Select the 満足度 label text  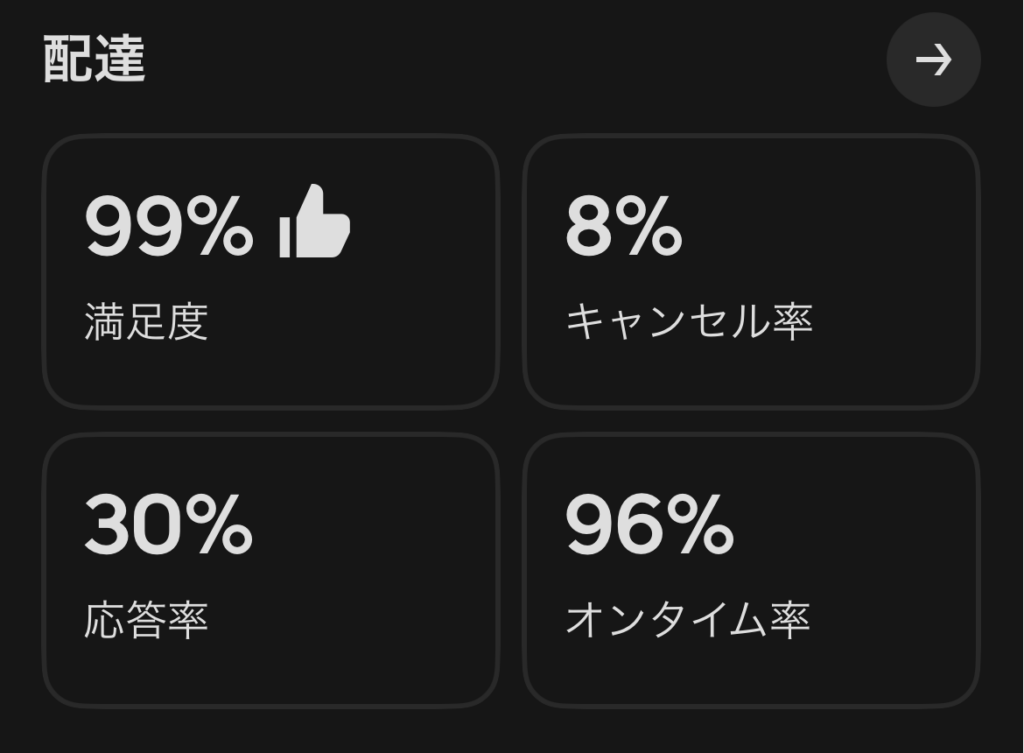point(146,322)
